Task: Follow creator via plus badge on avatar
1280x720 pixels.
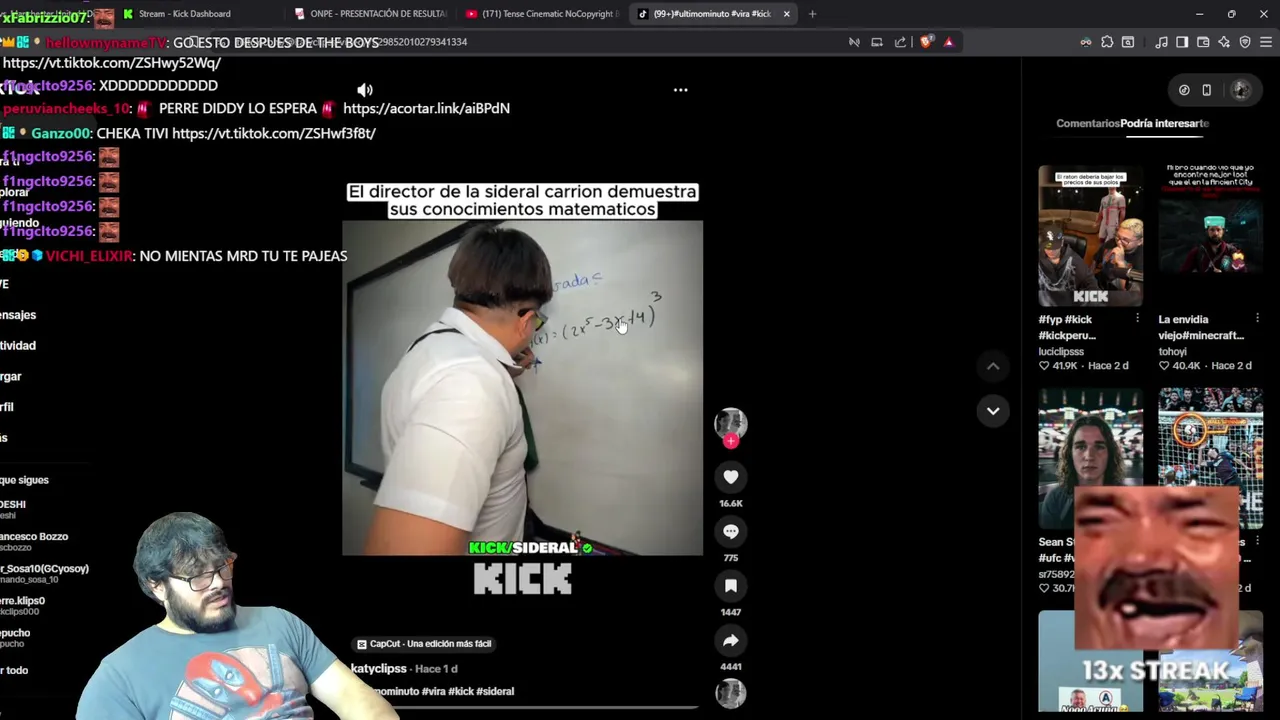Action: 731,442
